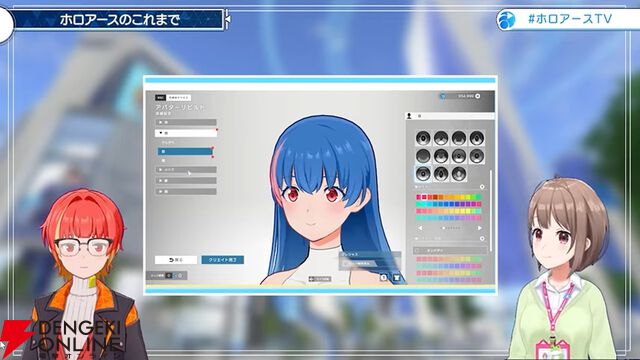Viewport: 640px width, 360px height.
Task: Toggle the view mode switch at bottom-left
Action: pyautogui.click(x=174, y=276)
